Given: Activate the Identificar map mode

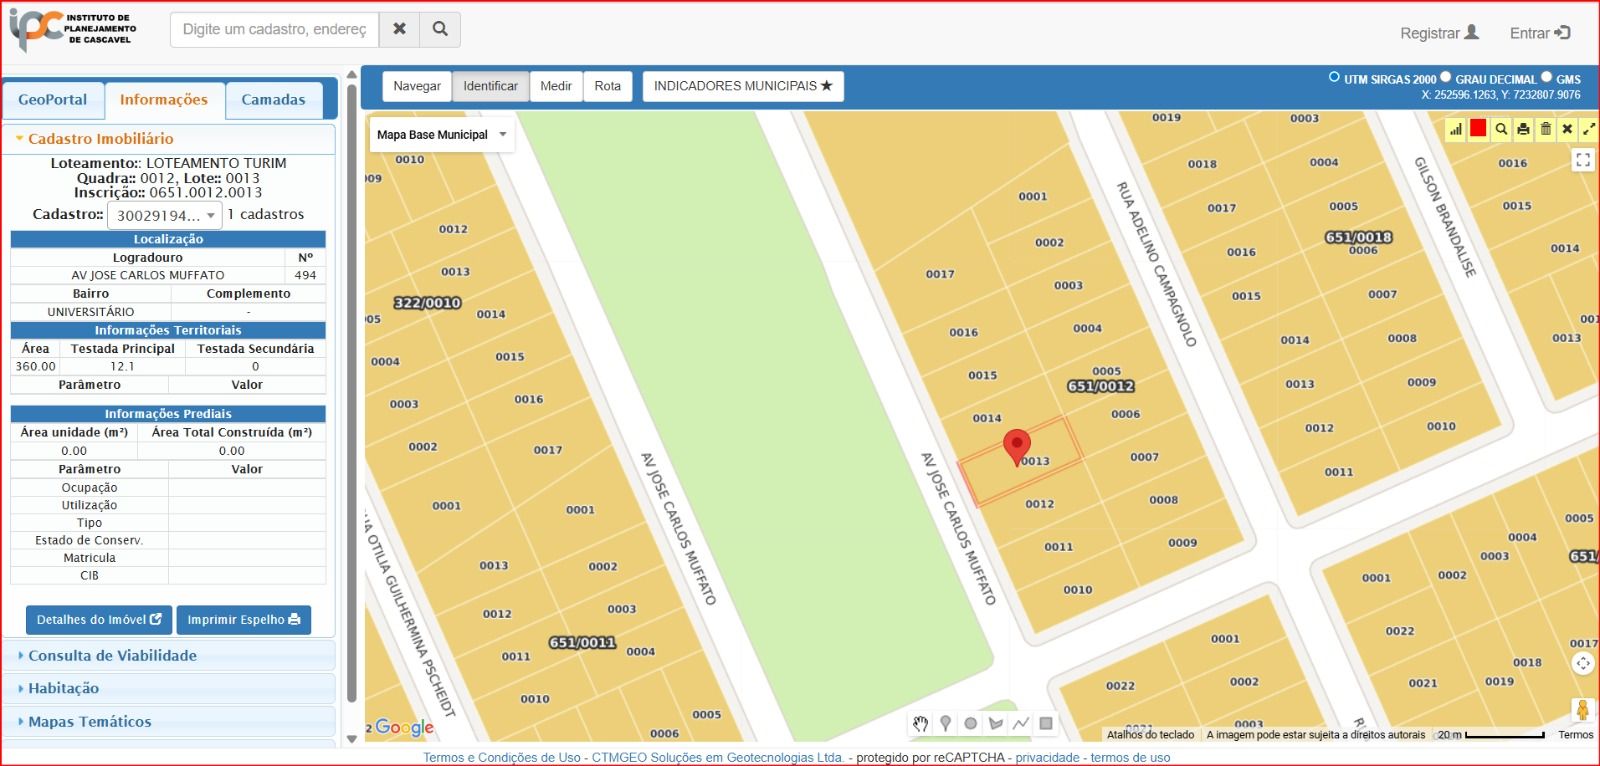Looking at the screenshot, I should [x=490, y=86].
